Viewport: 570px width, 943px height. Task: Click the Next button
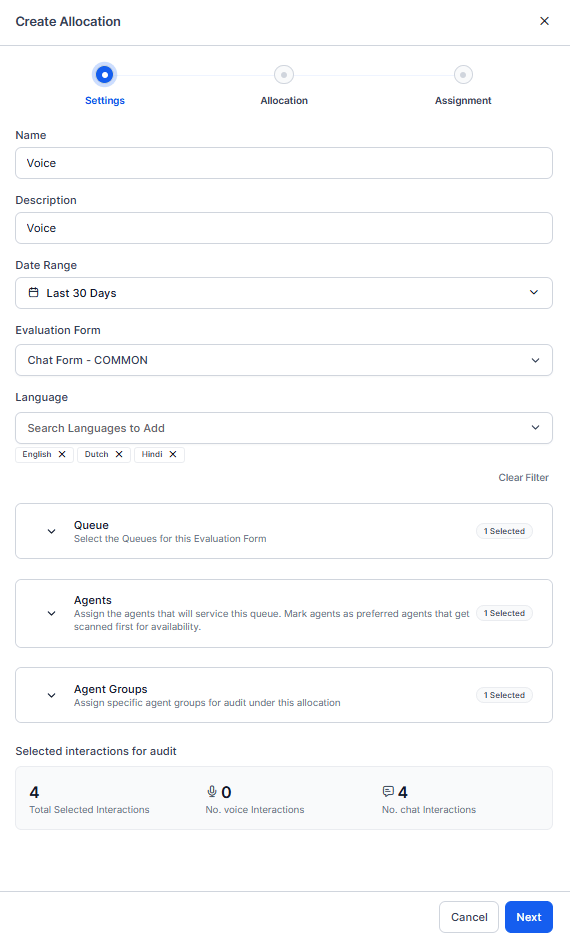529,917
